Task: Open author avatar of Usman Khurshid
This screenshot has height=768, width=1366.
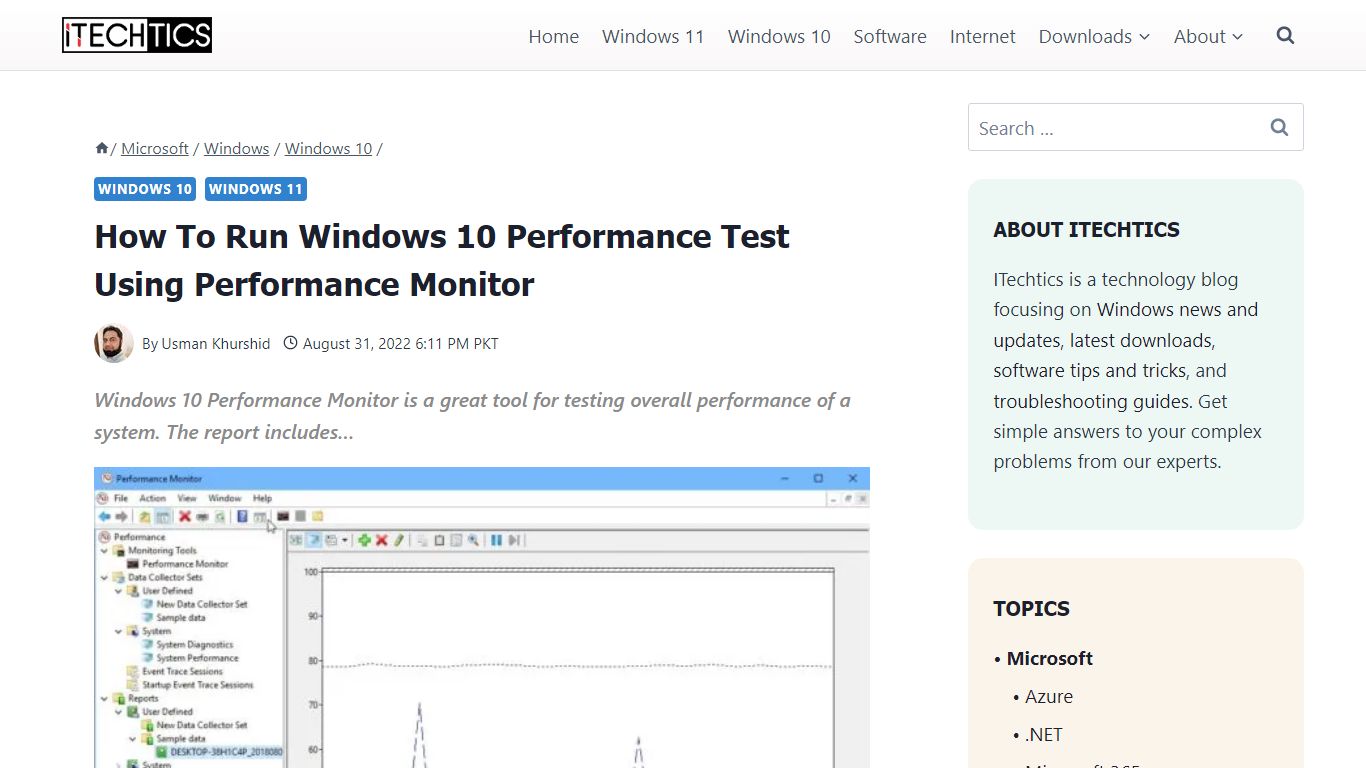Action: pyautogui.click(x=114, y=343)
